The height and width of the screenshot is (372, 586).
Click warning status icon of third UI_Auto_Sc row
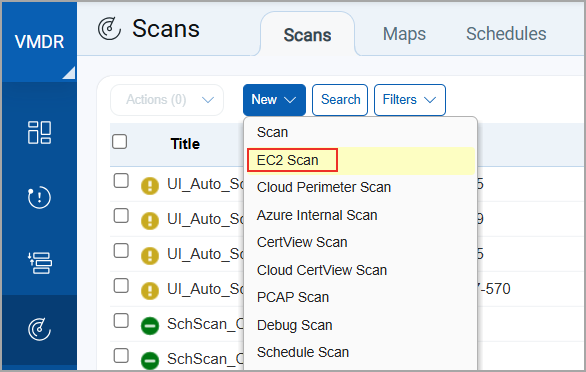(150, 256)
